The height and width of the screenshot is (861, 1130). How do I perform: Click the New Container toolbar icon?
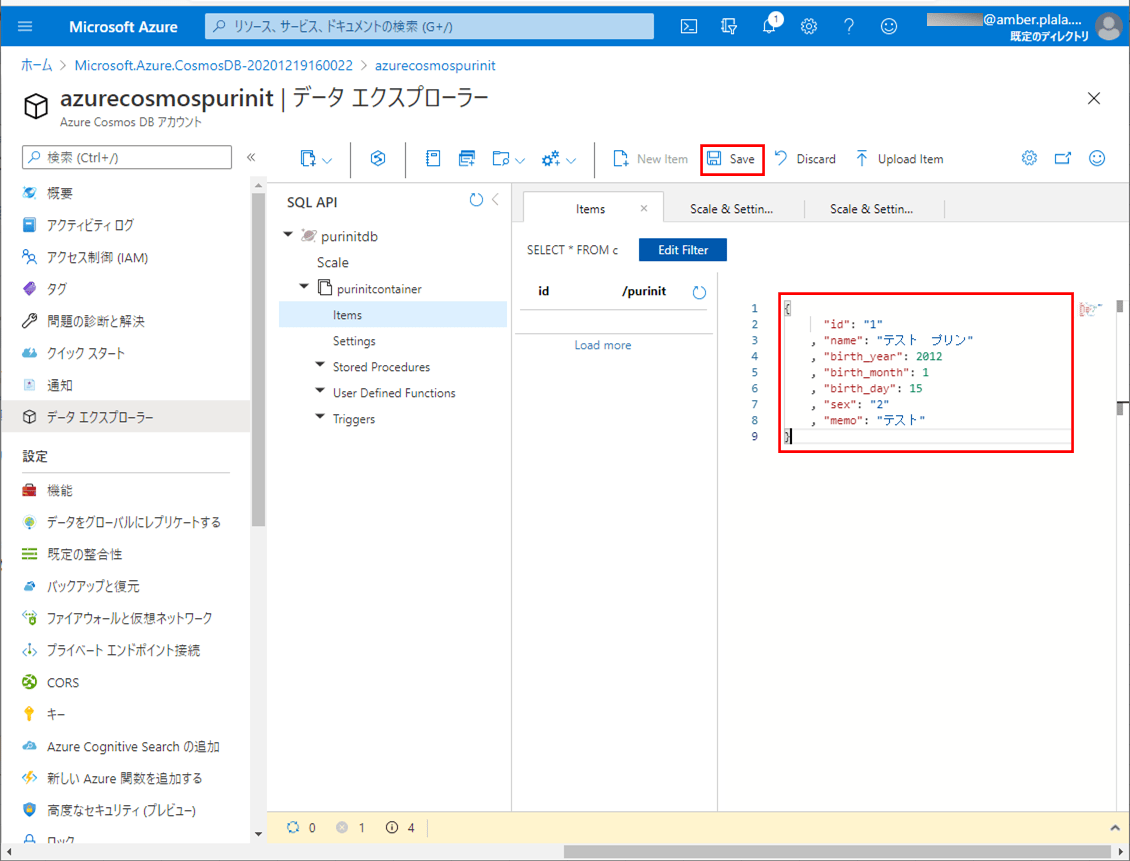click(308, 159)
